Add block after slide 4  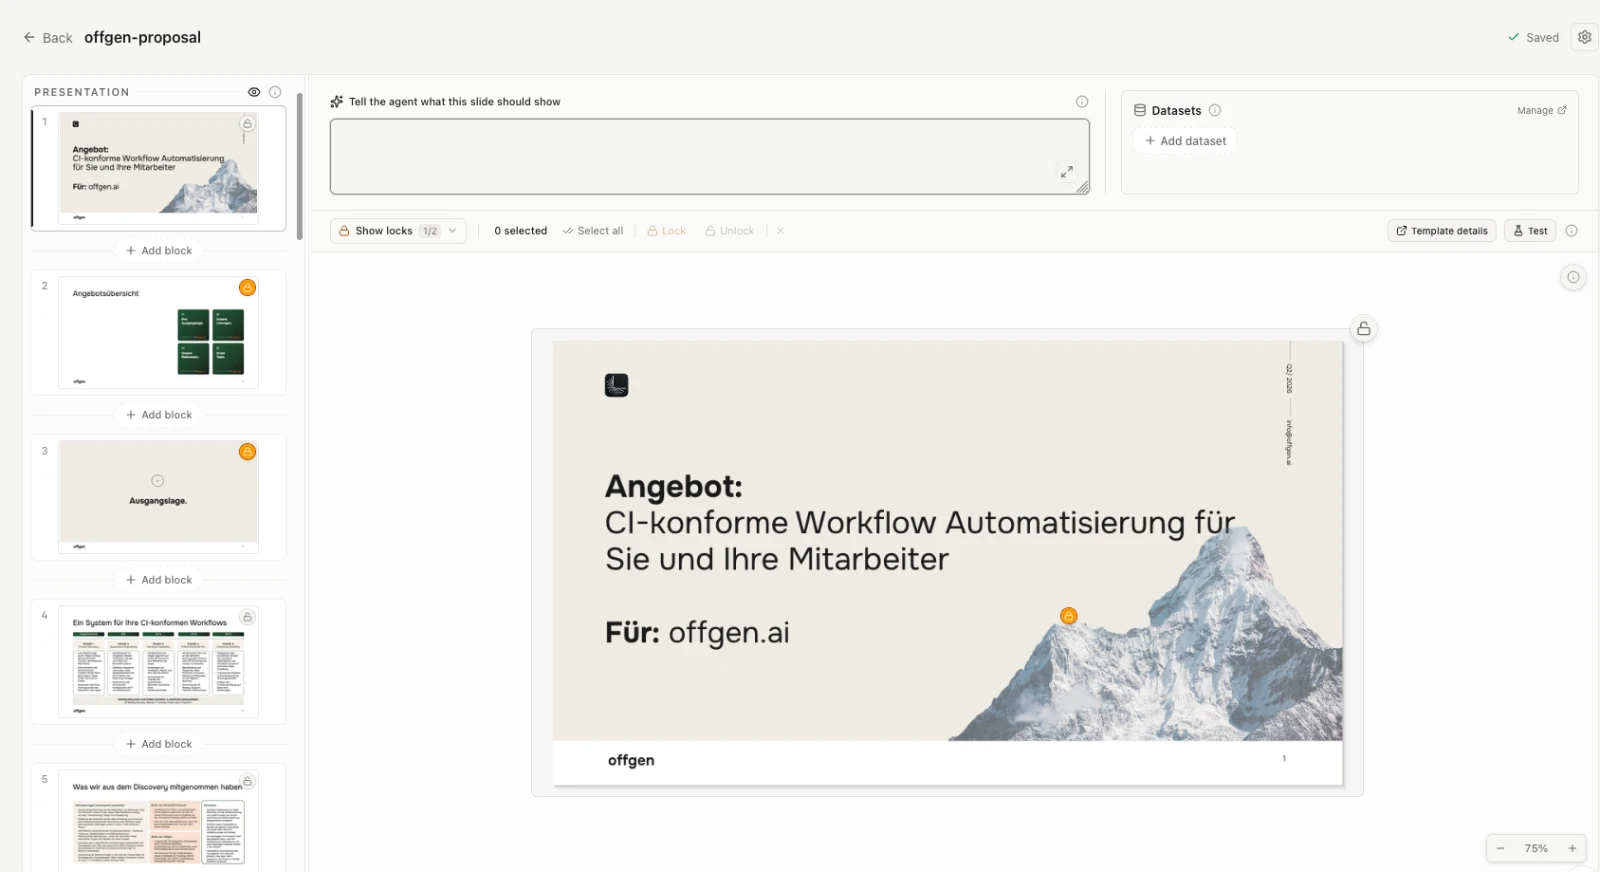159,744
